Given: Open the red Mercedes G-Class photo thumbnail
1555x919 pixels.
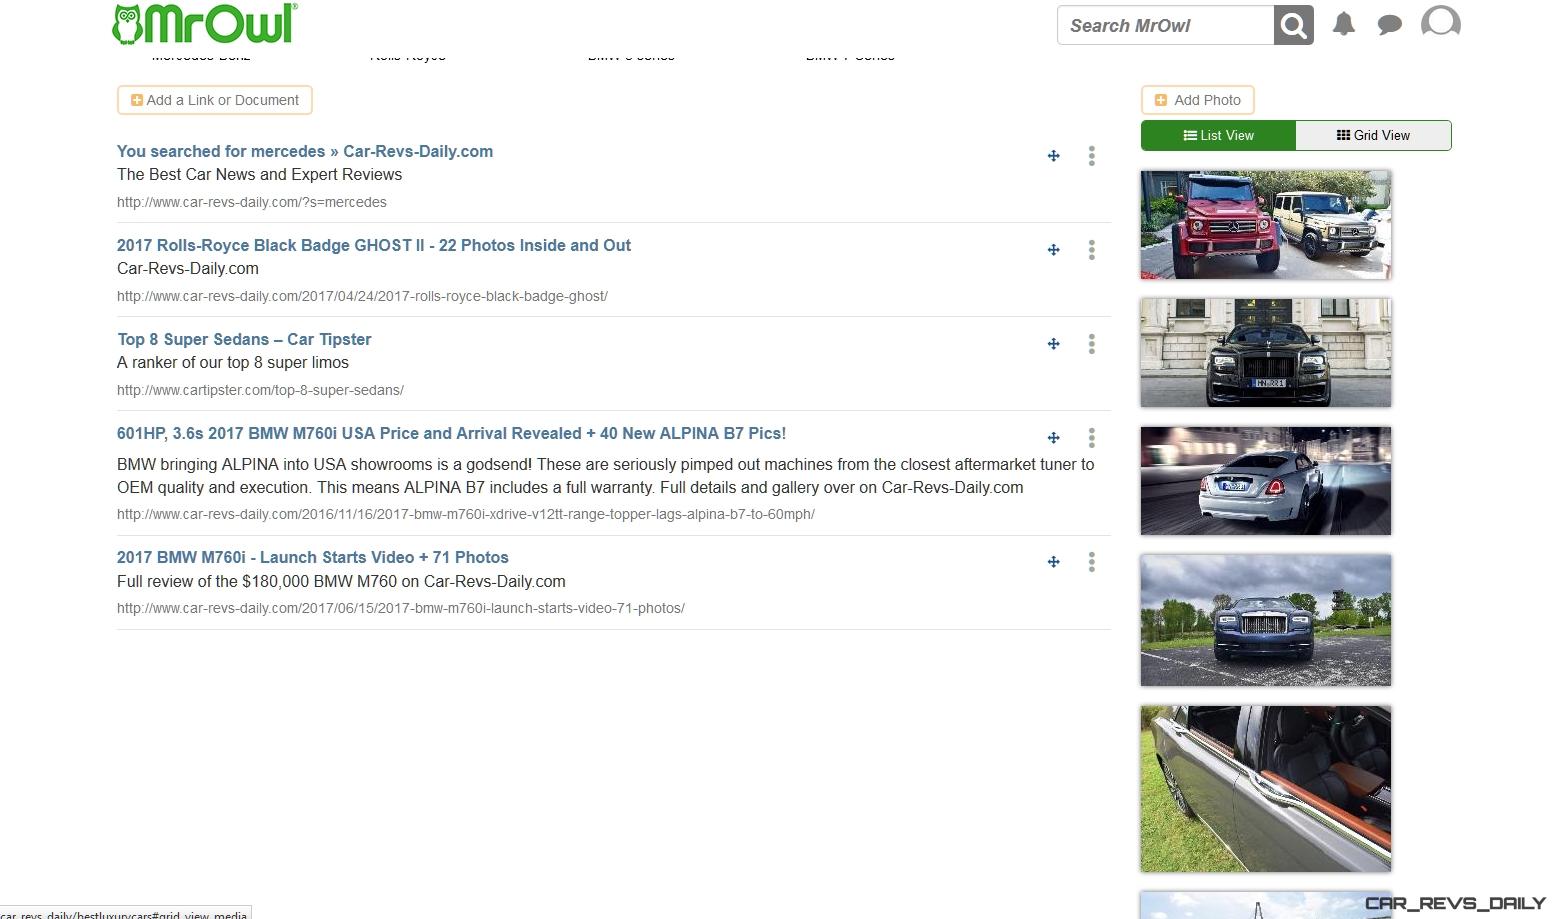Looking at the screenshot, I should coord(1265,224).
